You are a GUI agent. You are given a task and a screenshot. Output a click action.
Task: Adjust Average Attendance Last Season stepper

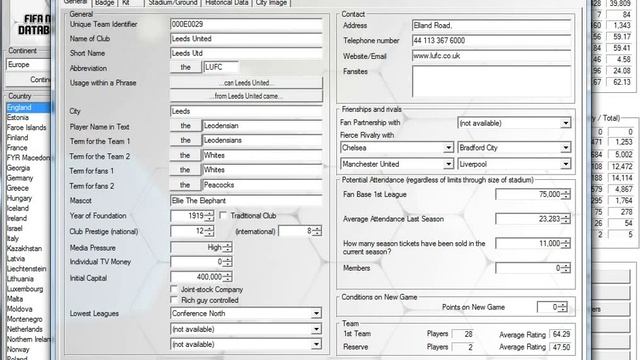coord(566,219)
